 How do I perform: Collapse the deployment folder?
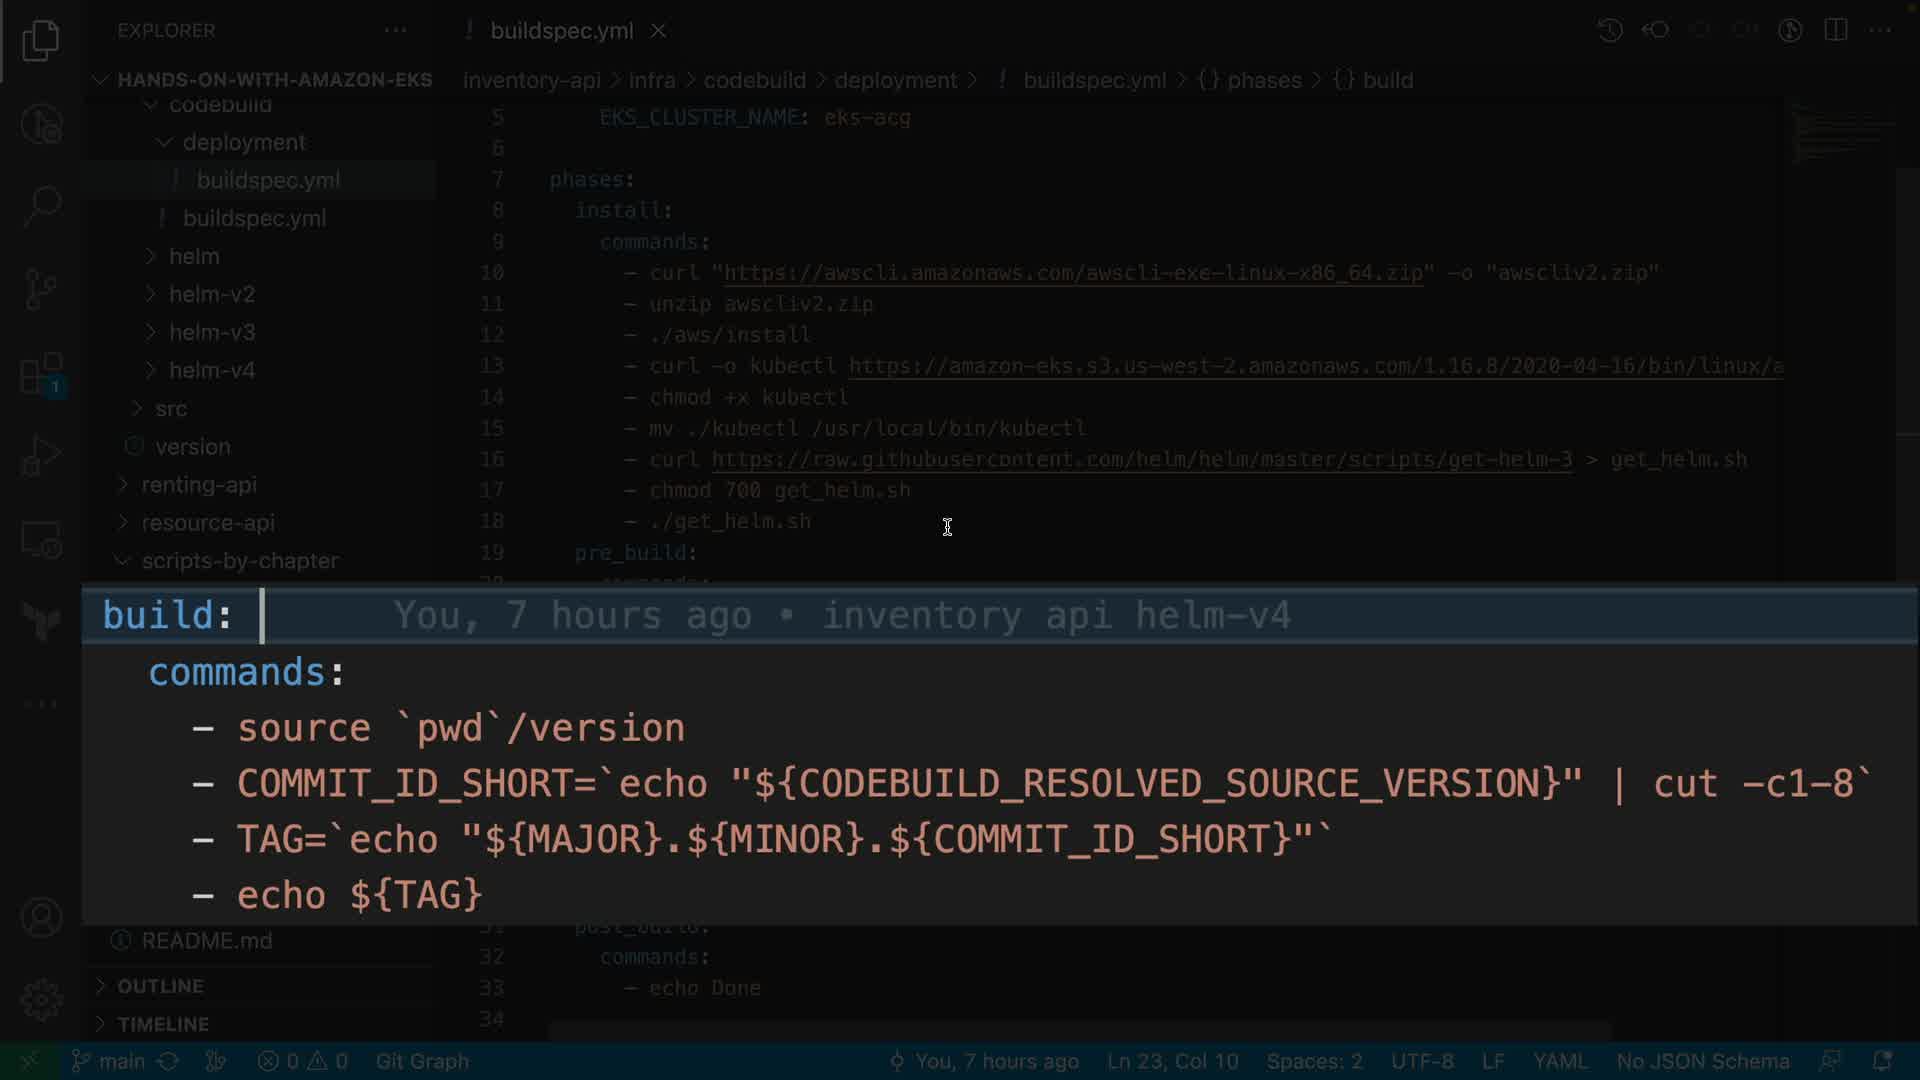point(243,142)
